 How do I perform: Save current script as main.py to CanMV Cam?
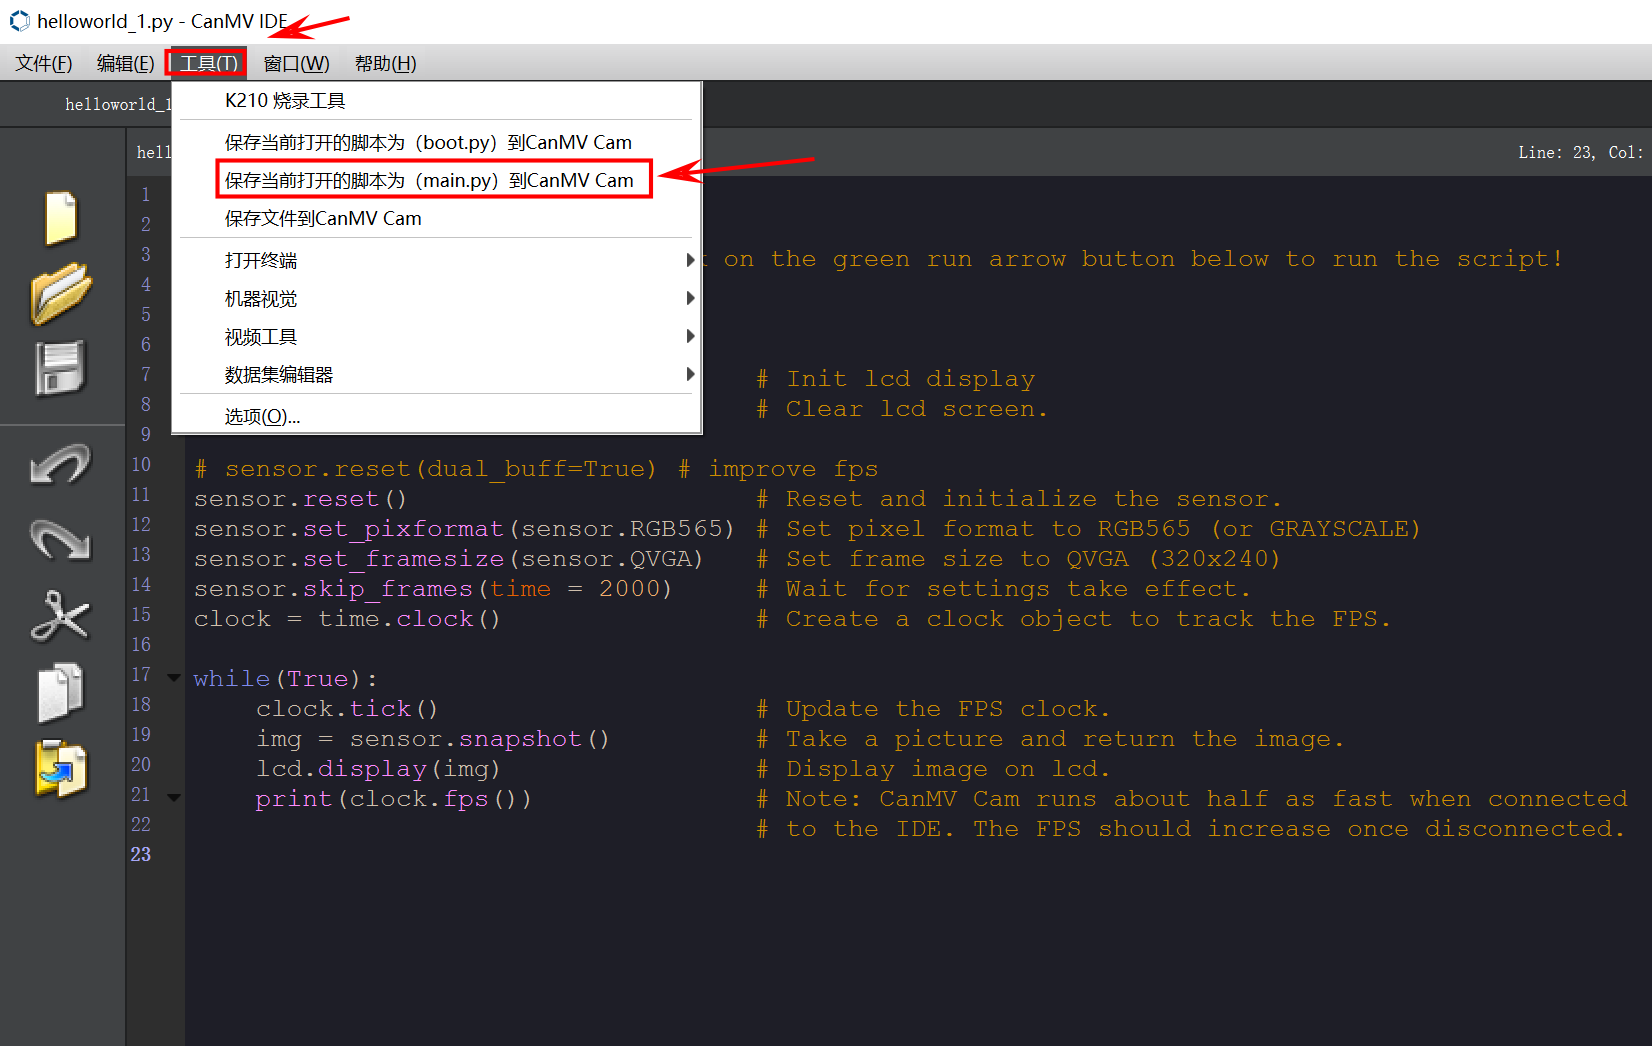[436, 180]
